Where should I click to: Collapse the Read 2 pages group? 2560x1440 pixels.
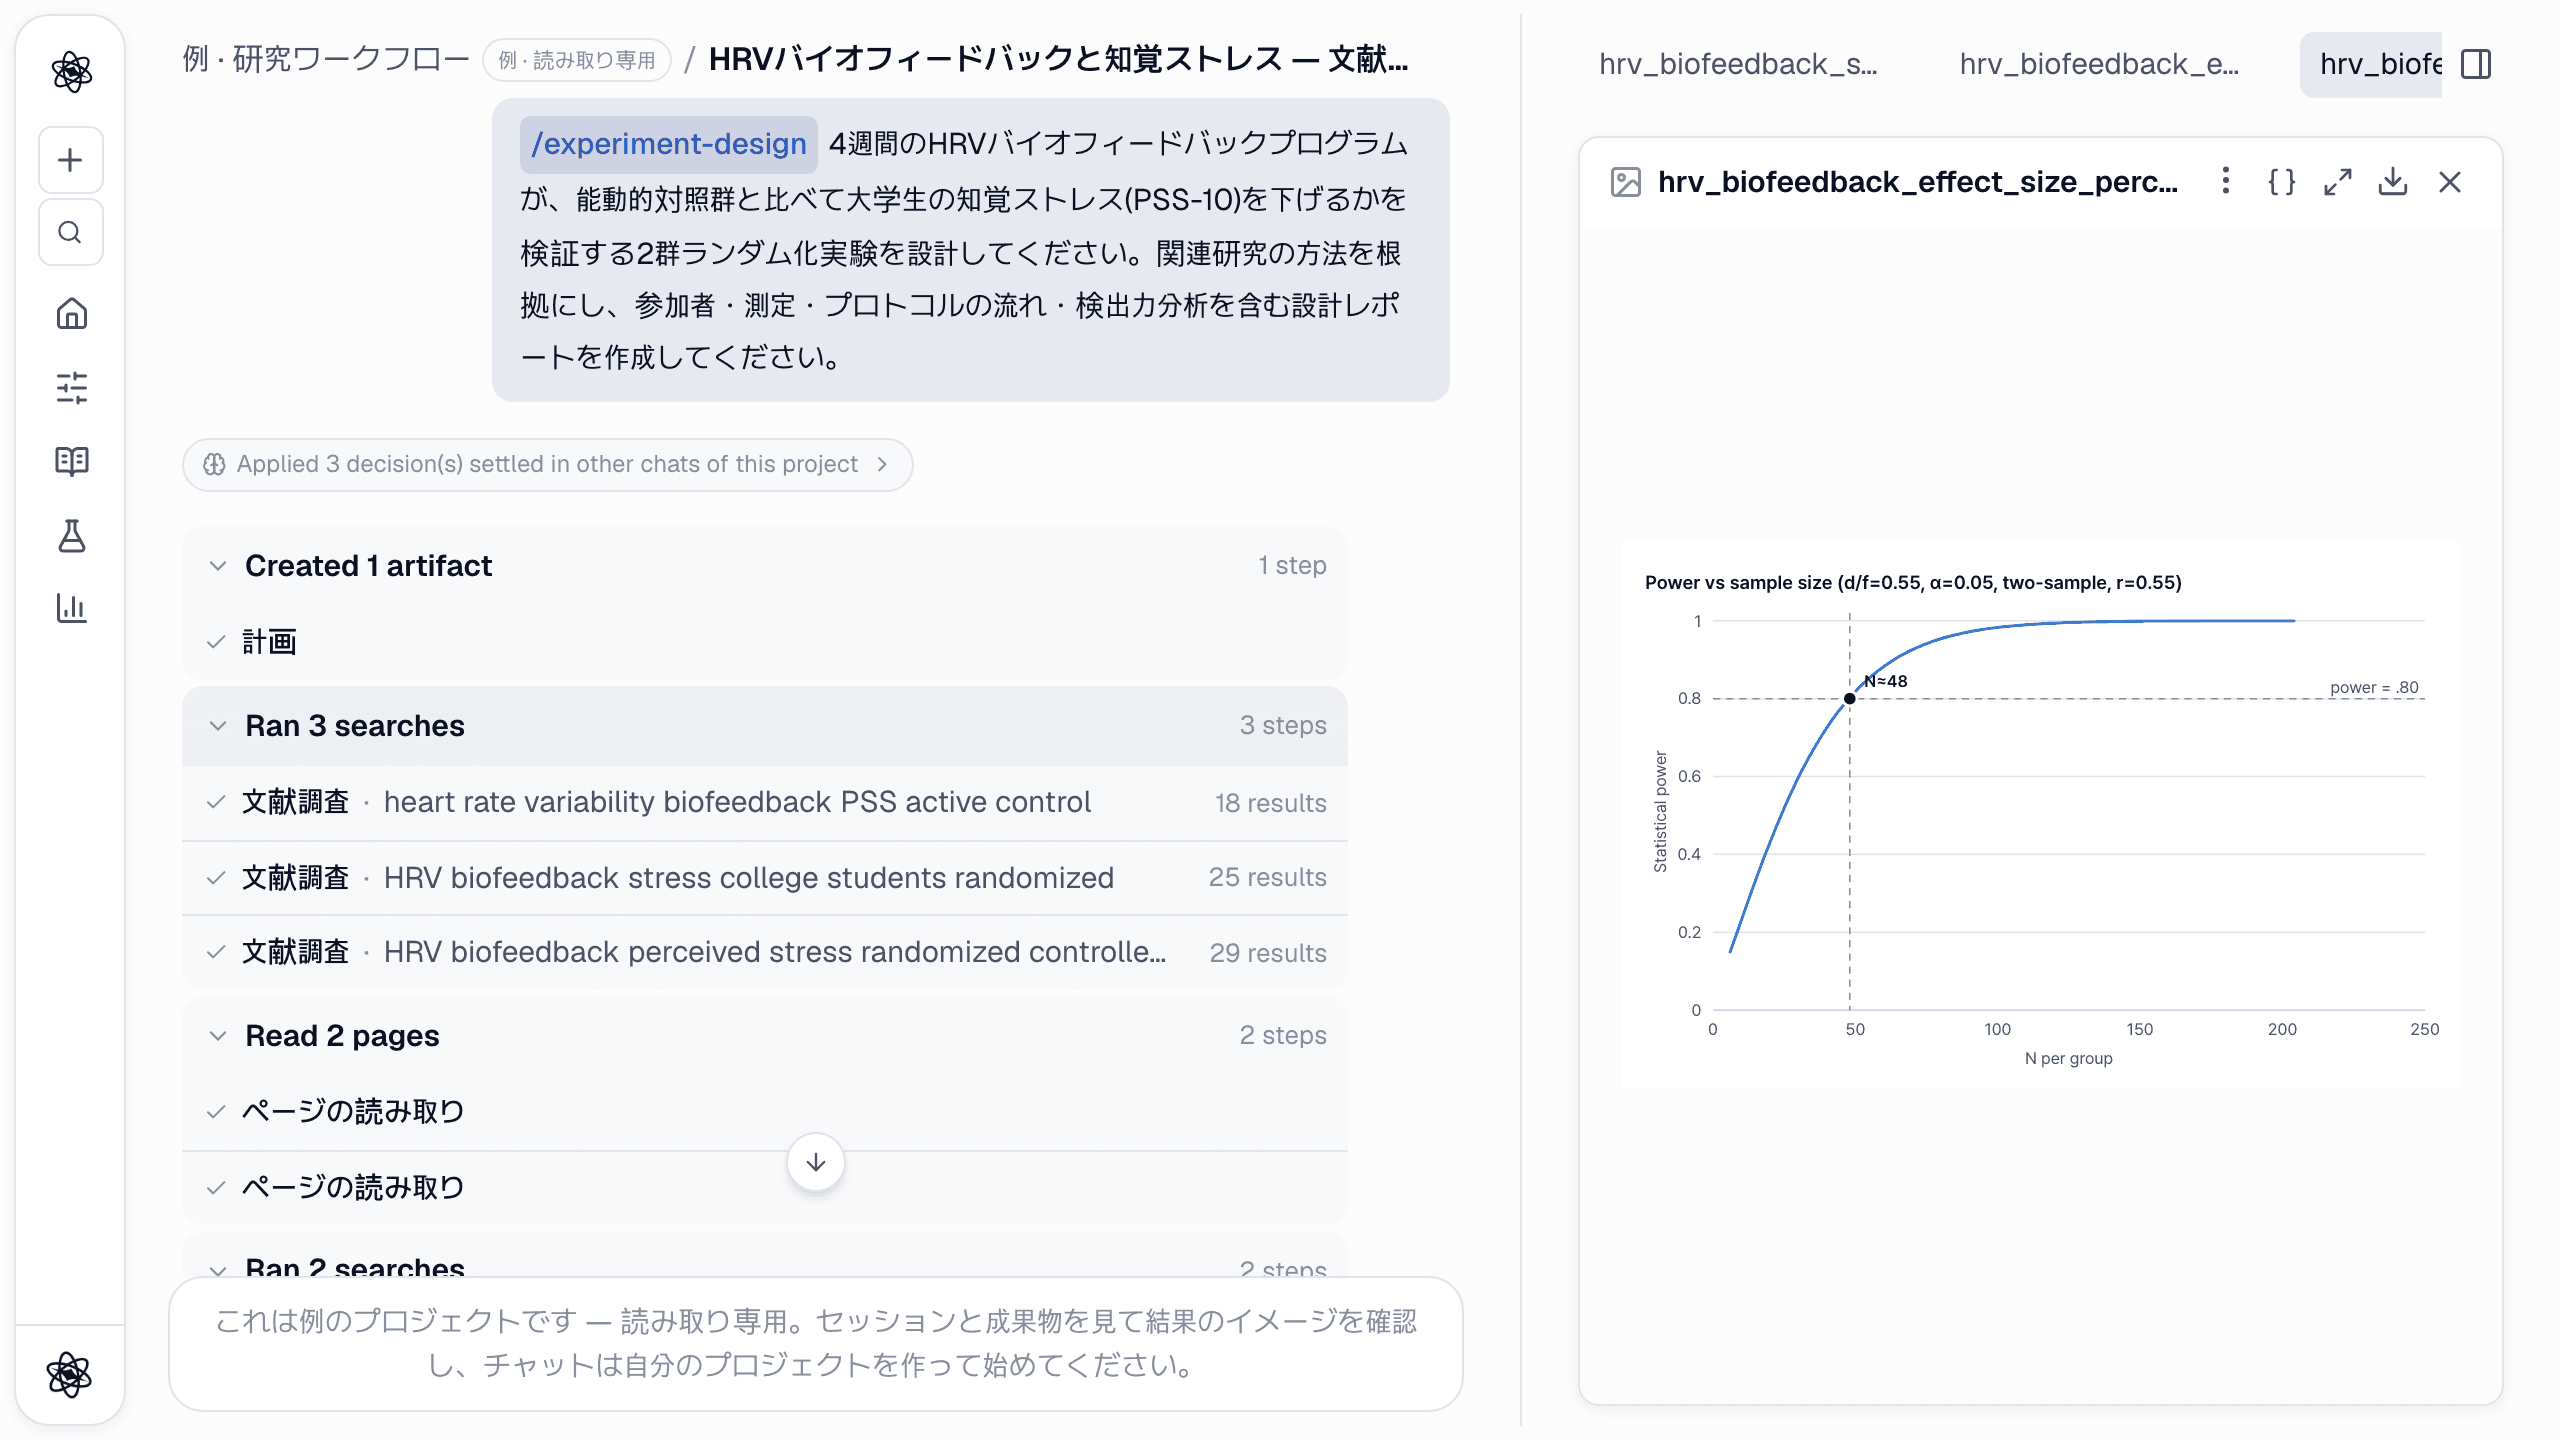tap(765, 1036)
